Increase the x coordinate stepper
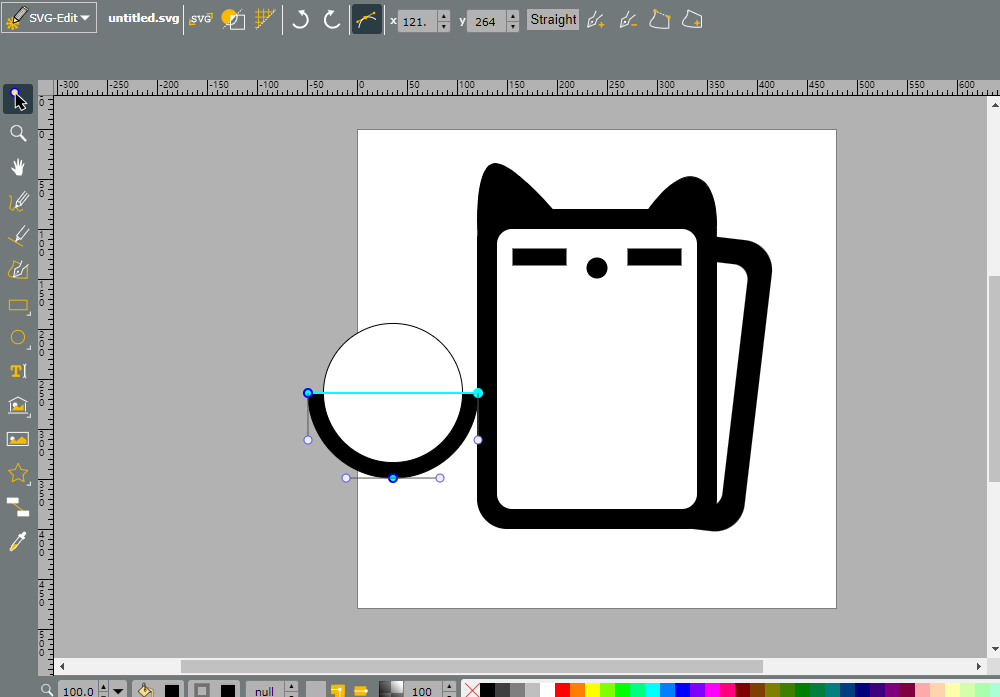 444,15
